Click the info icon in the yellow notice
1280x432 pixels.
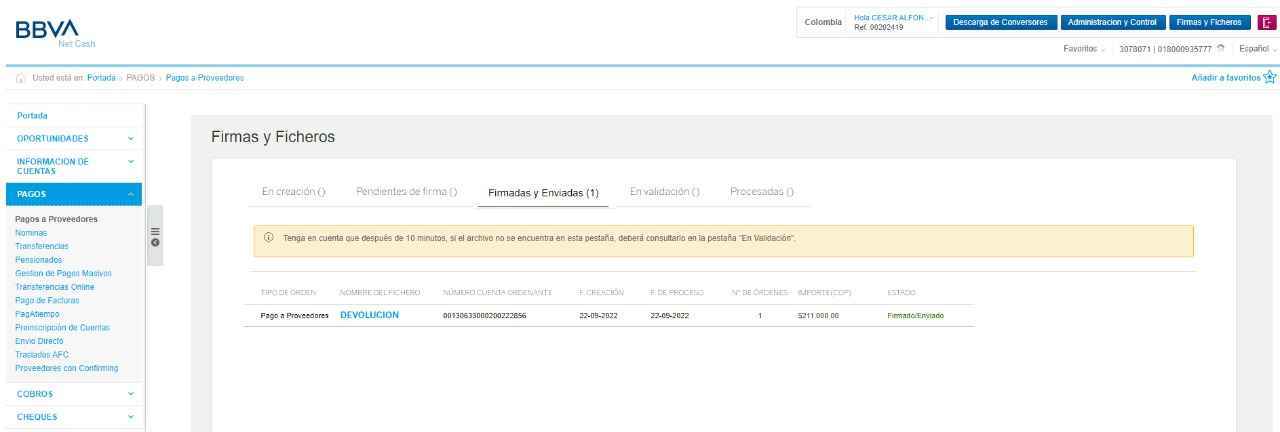tap(268, 237)
